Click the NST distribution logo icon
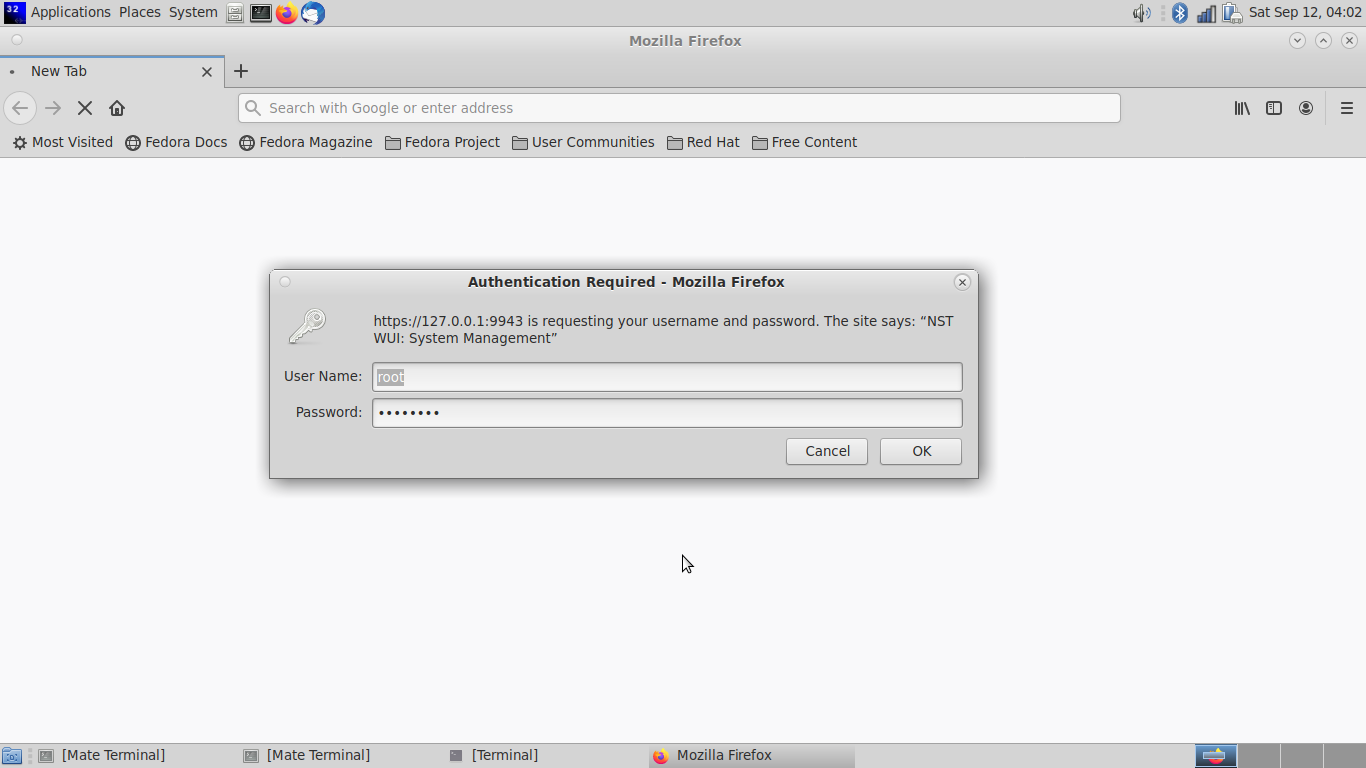1366x768 pixels. click(x=14, y=13)
